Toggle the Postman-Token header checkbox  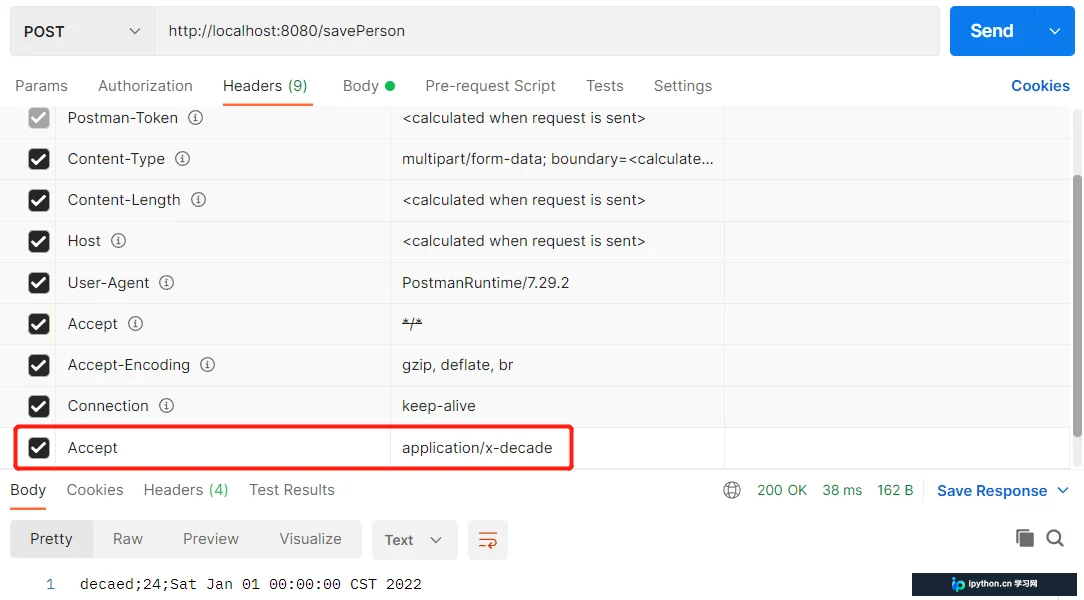coord(39,118)
